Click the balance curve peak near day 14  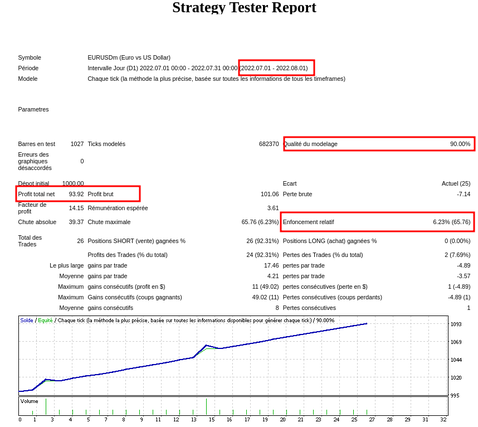(x=206, y=345)
